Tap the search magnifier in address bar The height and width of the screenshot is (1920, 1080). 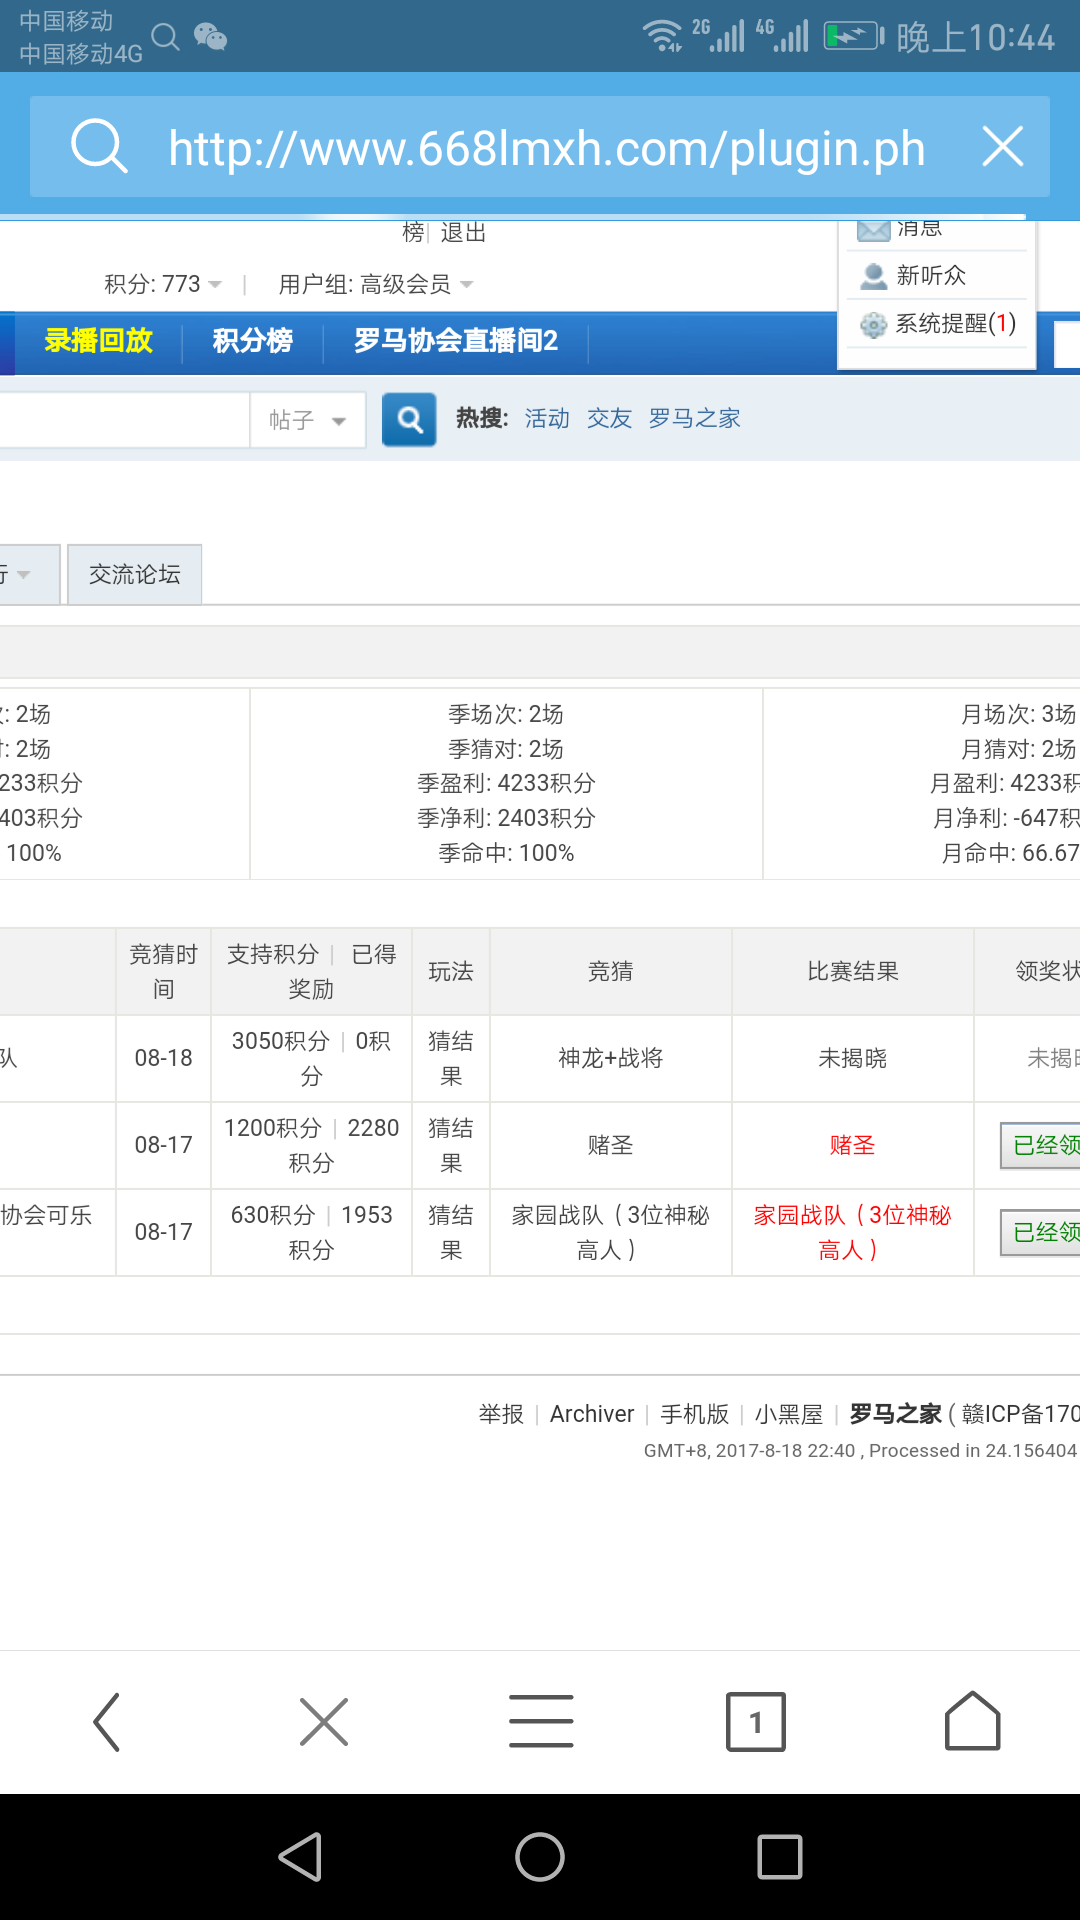click(x=99, y=147)
